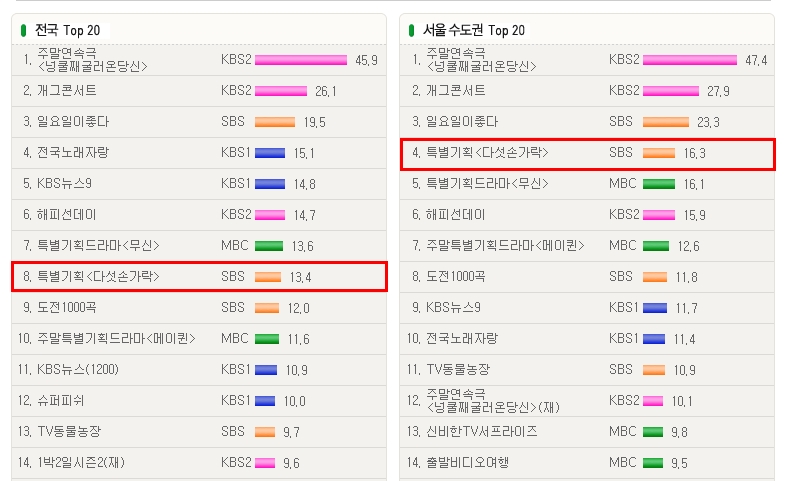The width and height of the screenshot is (790, 481).
Task: Click the 13.4 rating value
Action: 300,278
